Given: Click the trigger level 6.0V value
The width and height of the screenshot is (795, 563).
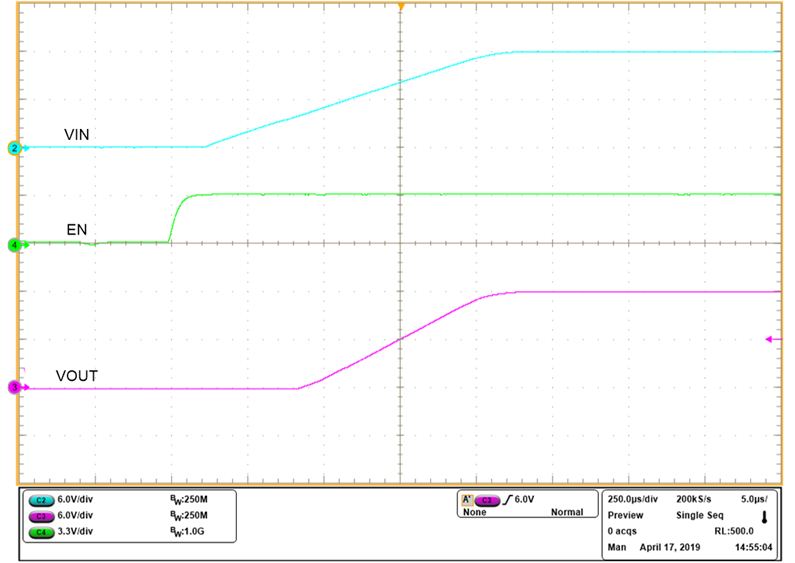Looking at the screenshot, I should (x=524, y=500).
